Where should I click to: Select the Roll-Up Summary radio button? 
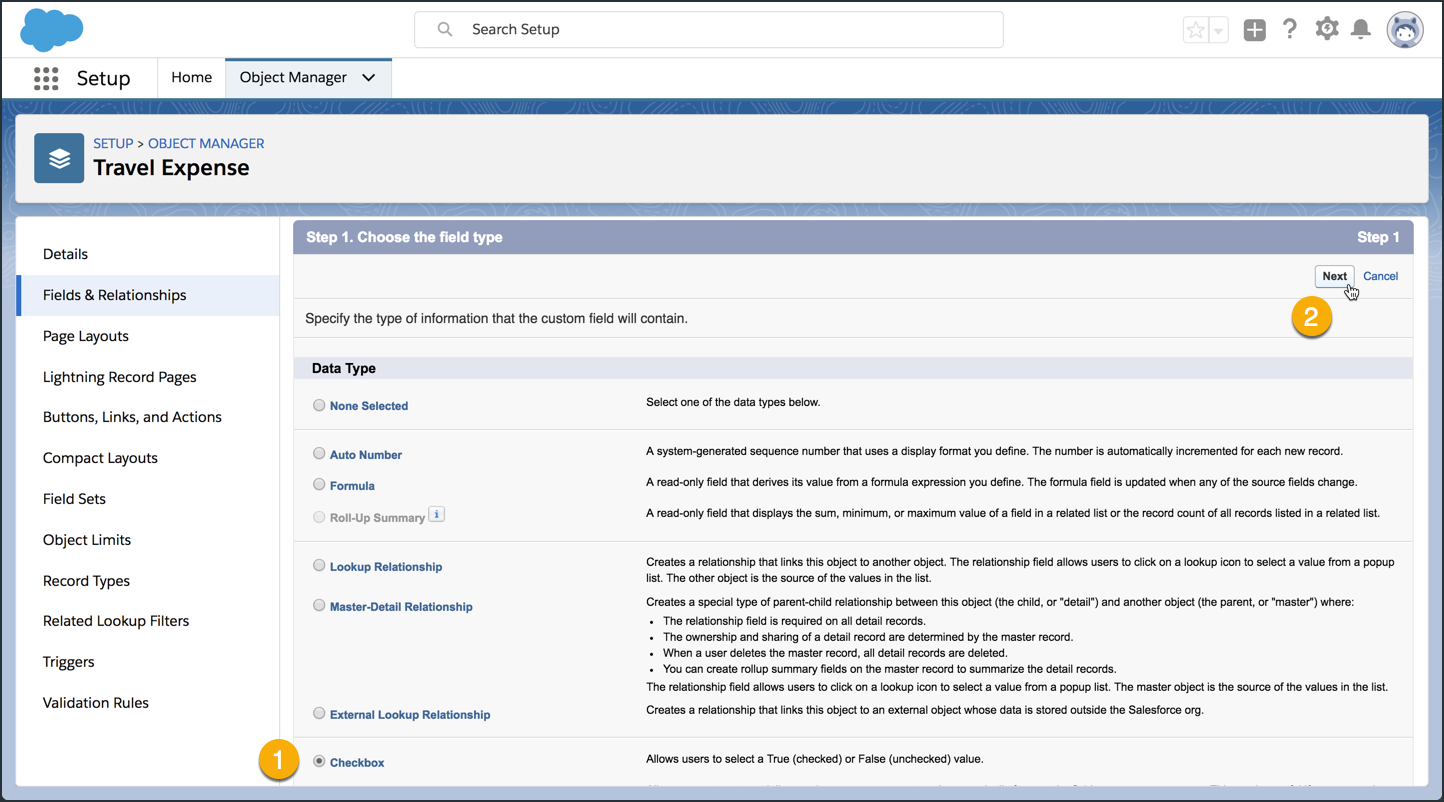(319, 517)
